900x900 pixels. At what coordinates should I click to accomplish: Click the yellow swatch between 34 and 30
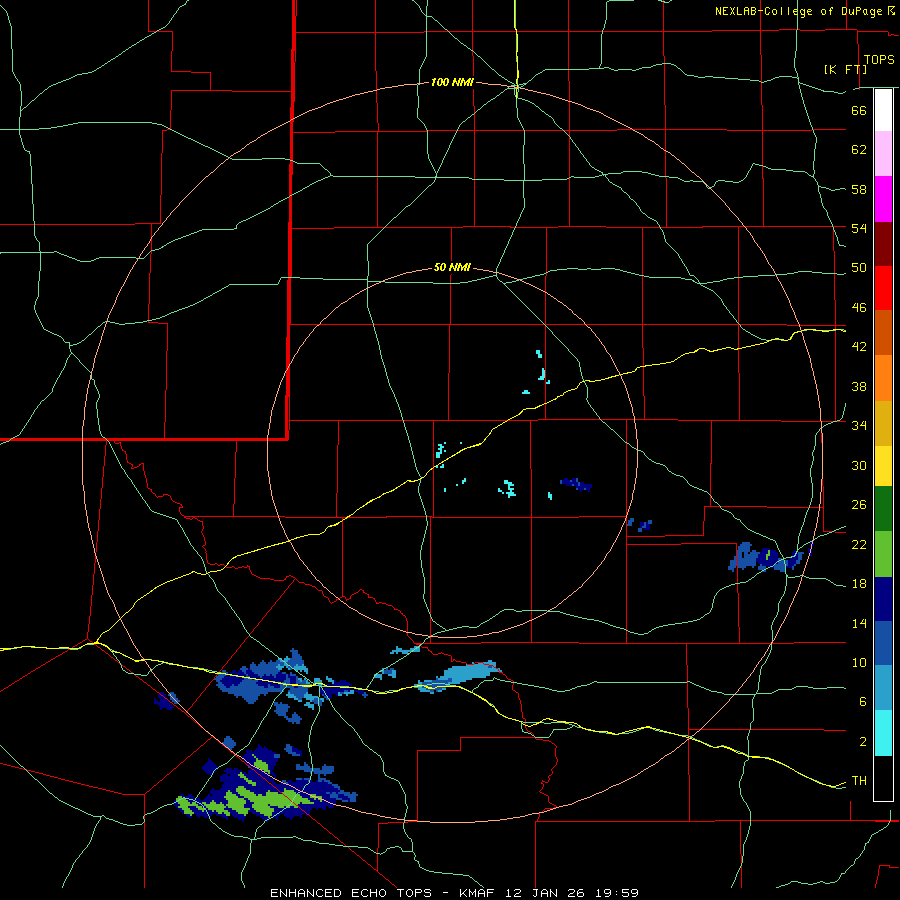tap(883, 466)
